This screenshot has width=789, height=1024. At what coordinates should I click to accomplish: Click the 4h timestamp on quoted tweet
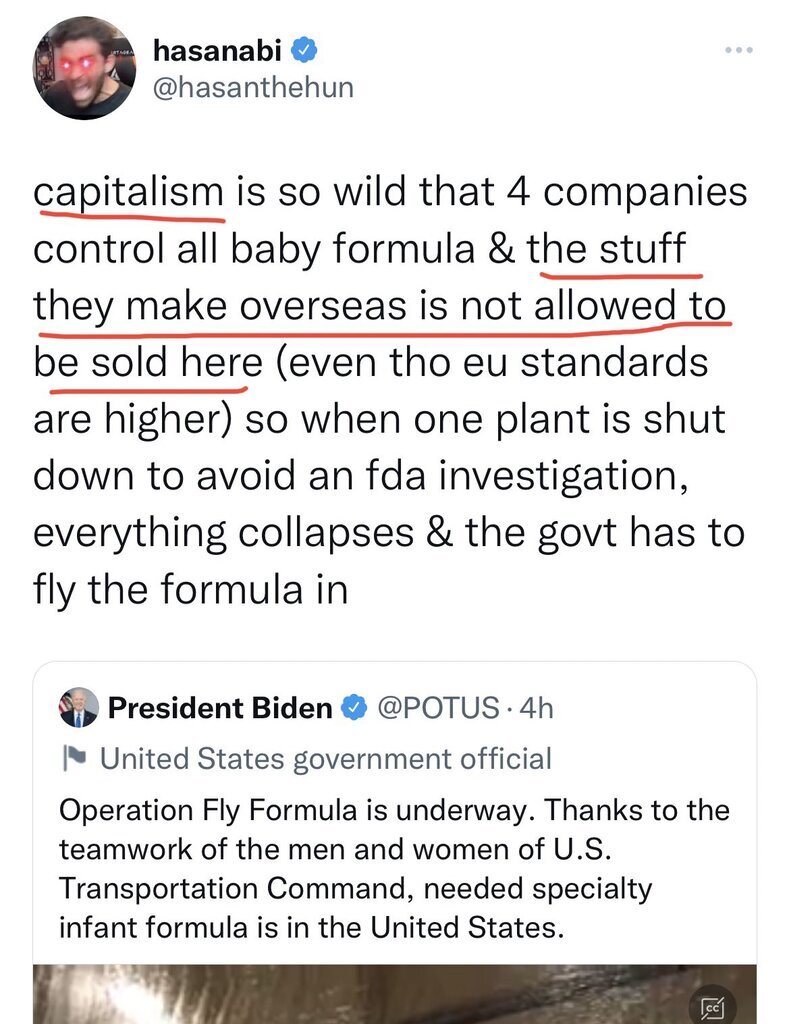[x=537, y=709]
